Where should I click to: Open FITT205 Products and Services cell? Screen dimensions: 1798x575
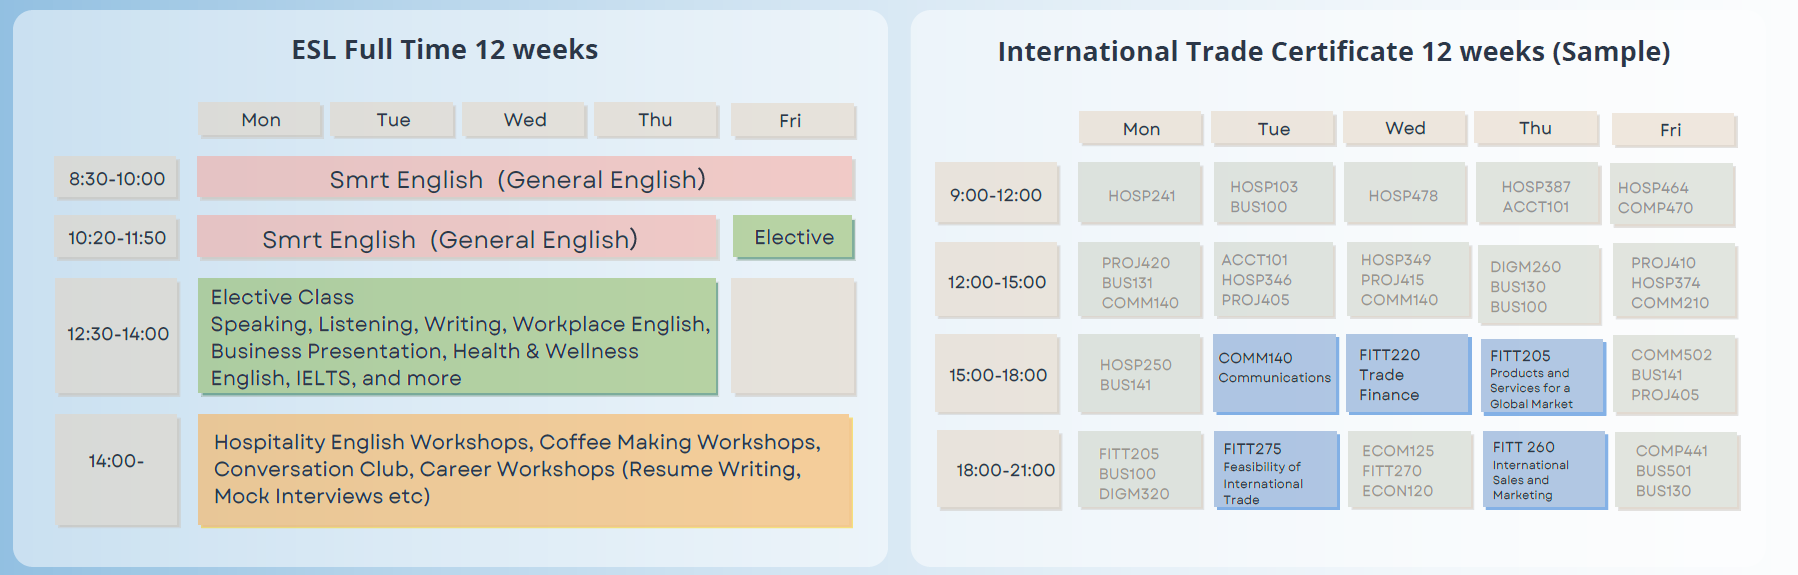point(1542,376)
